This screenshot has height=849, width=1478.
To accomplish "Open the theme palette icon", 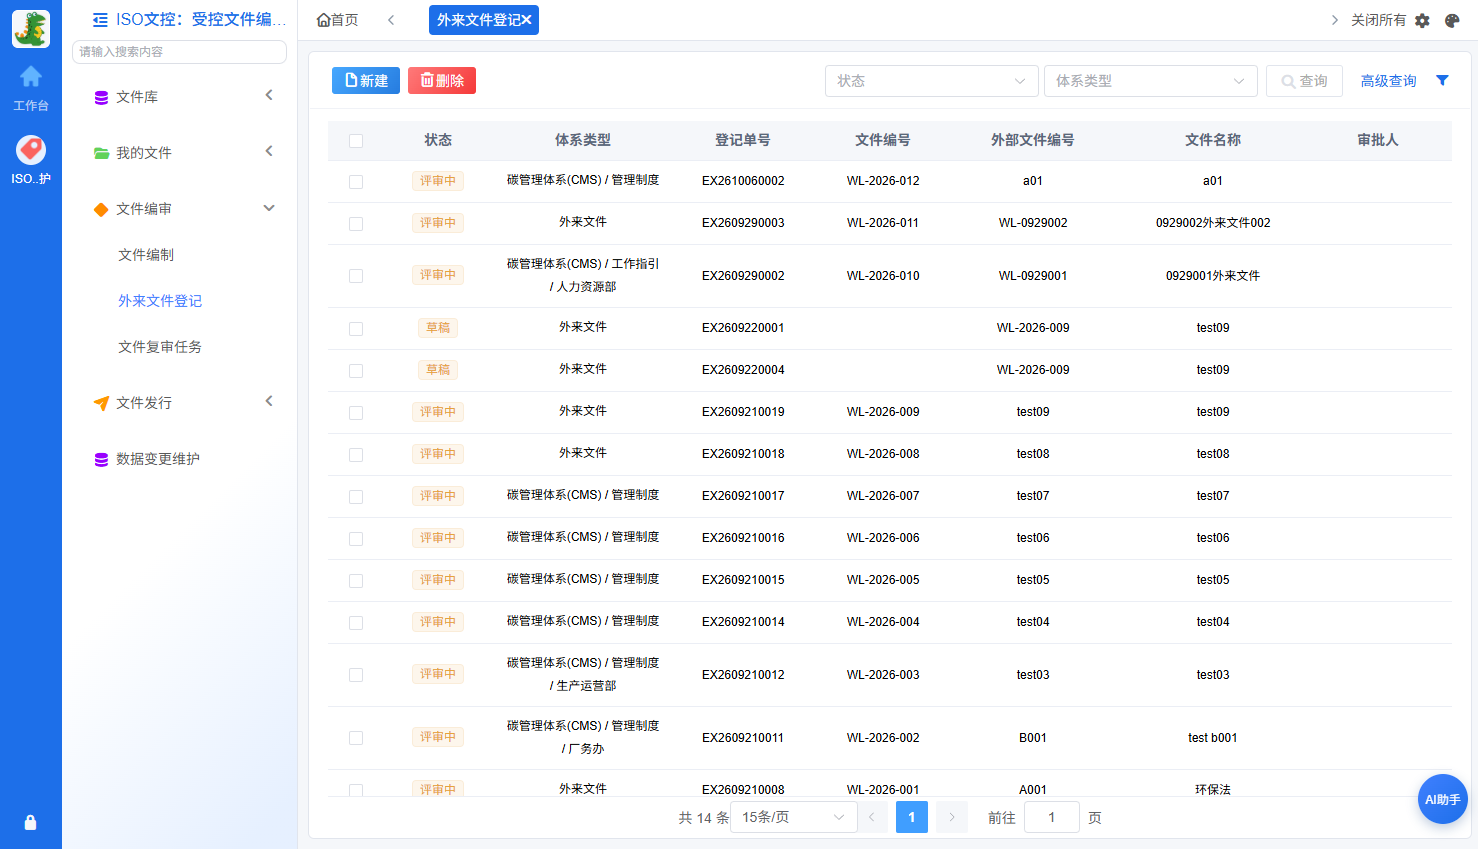I will [1452, 20].
